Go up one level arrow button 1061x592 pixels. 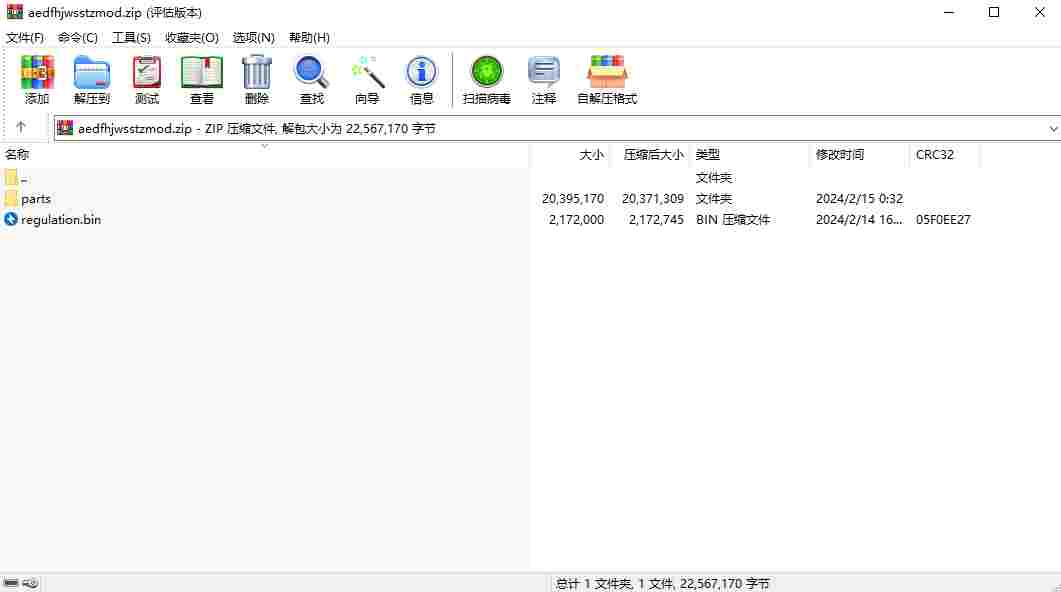click(x=21, y=127)
